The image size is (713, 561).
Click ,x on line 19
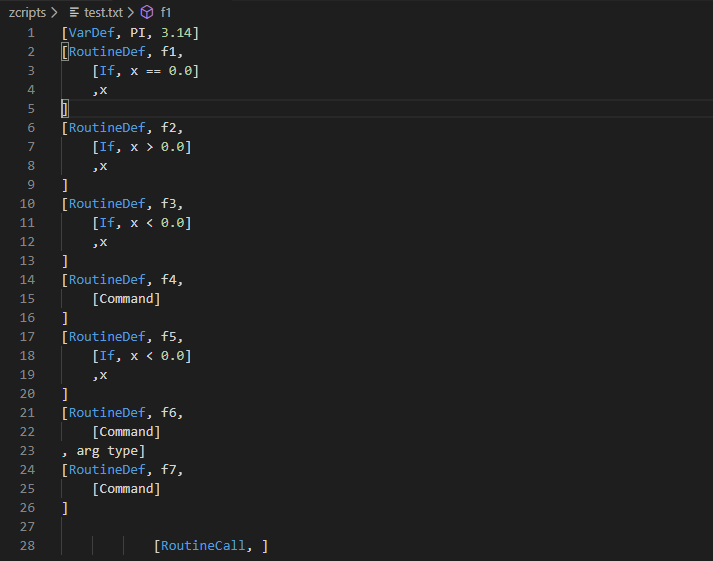coord(100,375)
